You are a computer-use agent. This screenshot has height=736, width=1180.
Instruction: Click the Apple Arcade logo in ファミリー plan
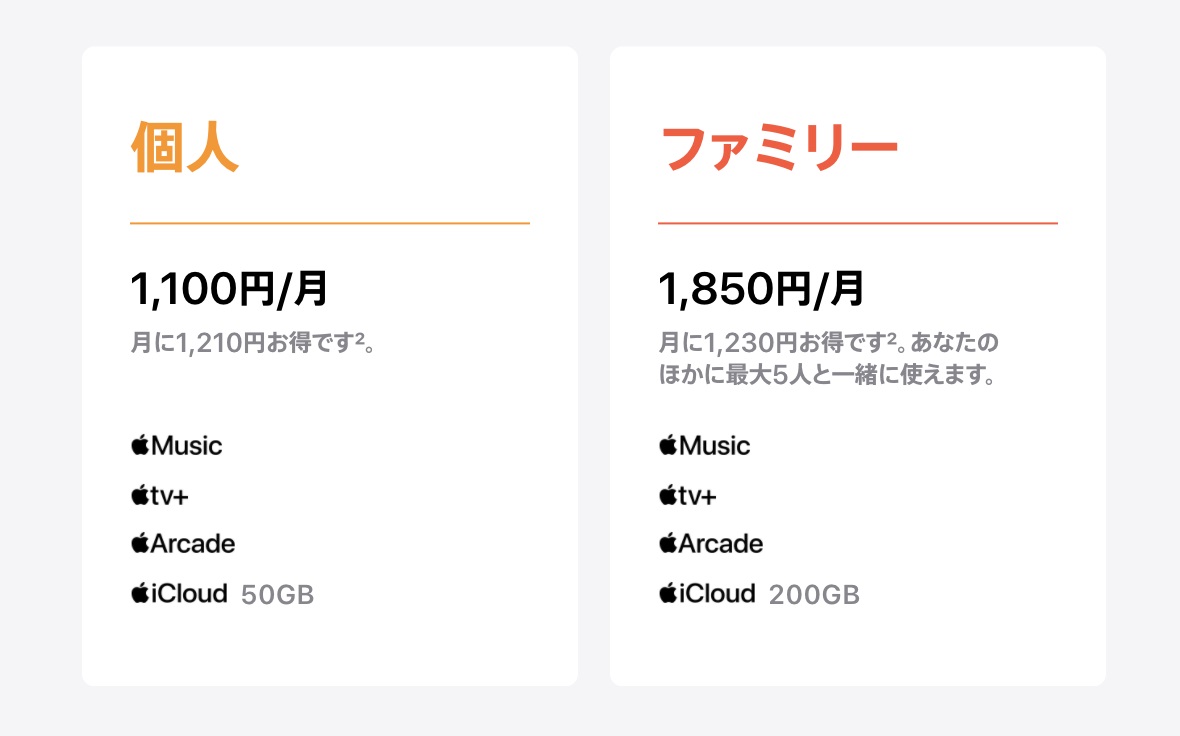pos(711,544)
